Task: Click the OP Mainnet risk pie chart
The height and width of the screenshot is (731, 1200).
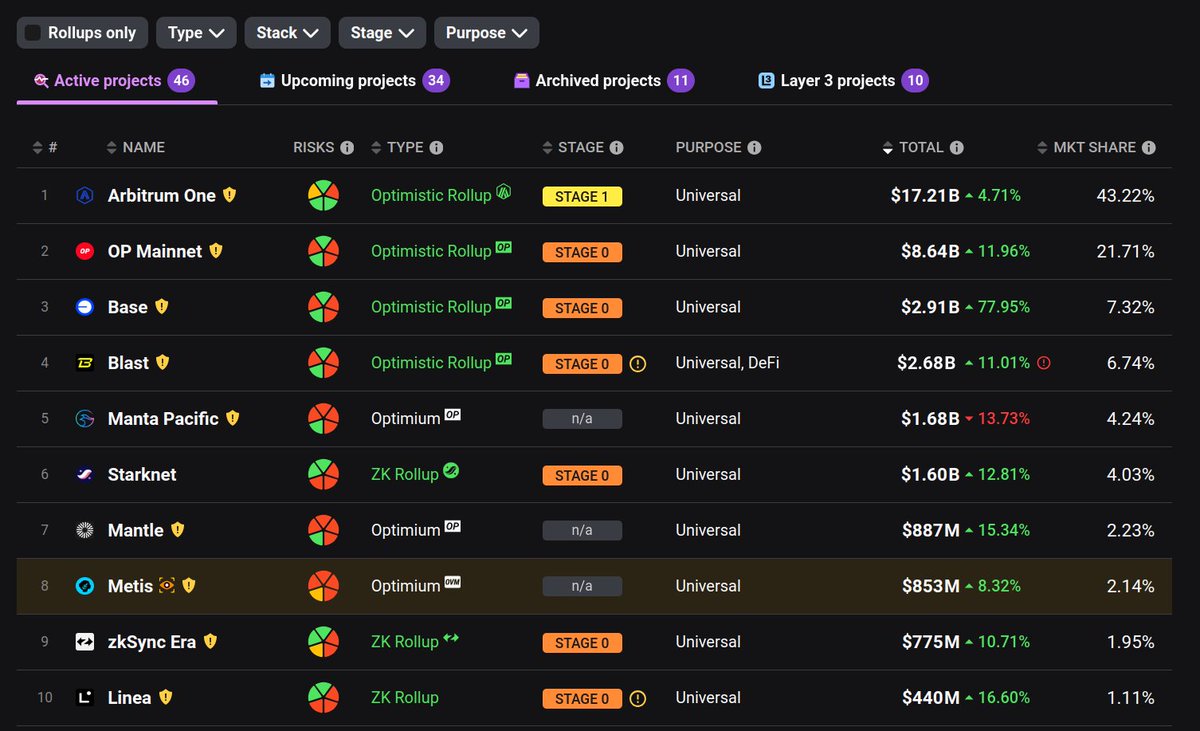Action: tap(323, 252)
